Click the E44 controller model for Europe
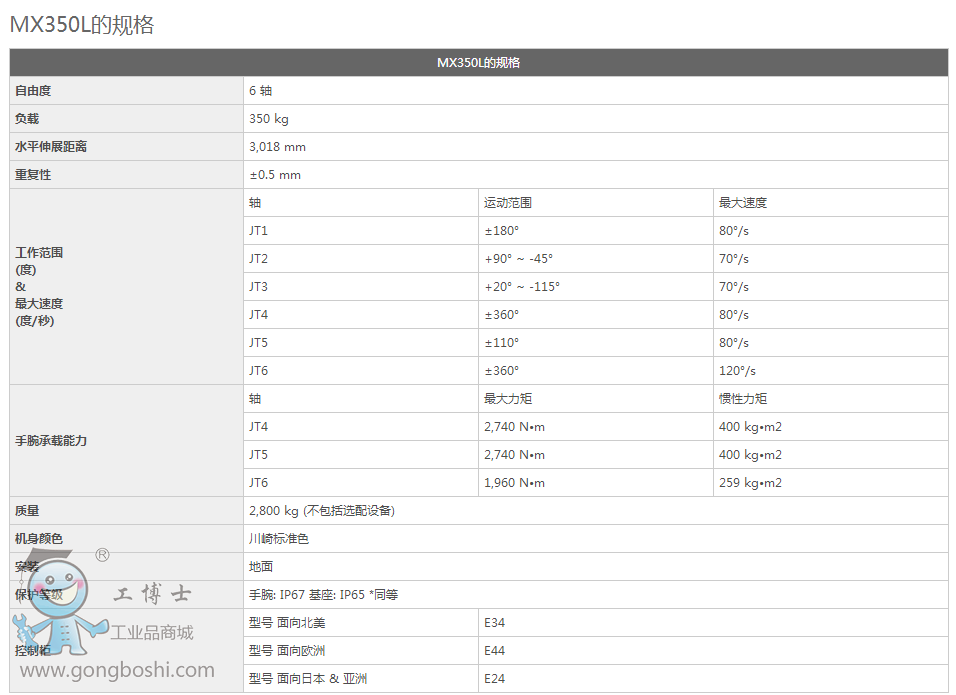The width and height of the screenshot is (956, 695). click(x=494, y=651)
